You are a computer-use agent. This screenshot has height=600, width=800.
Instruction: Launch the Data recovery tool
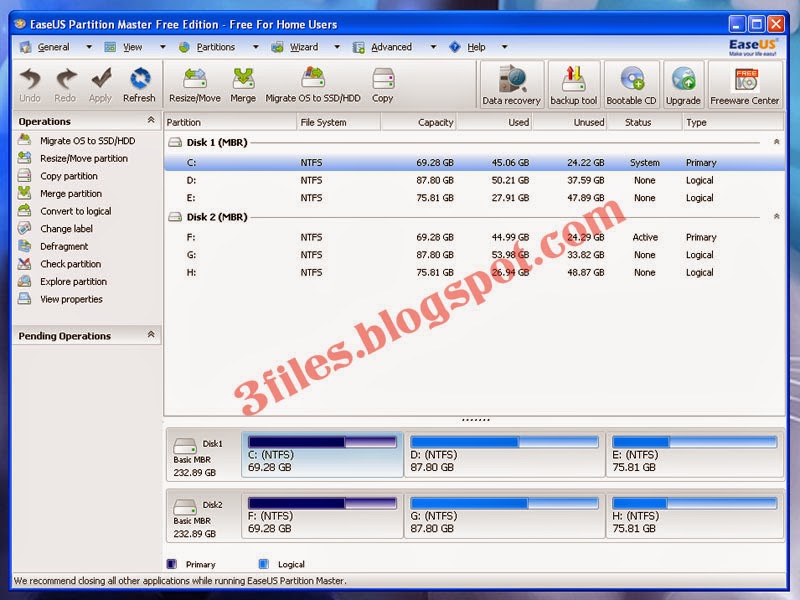(512, 85)
